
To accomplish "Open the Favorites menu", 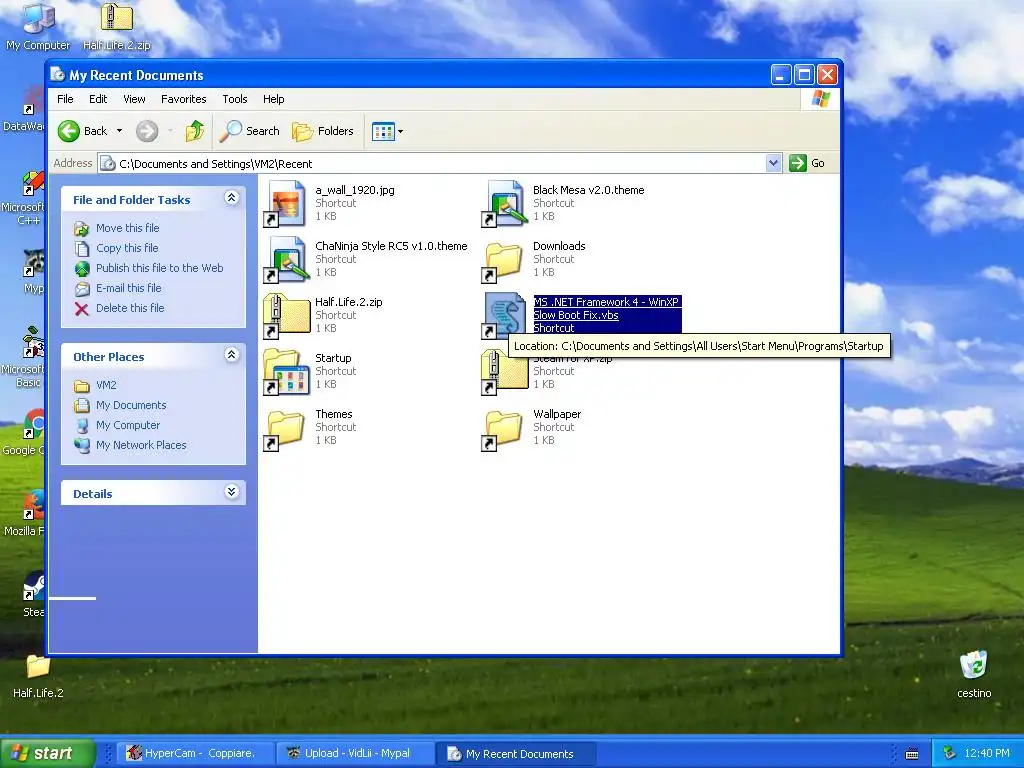I will (x=184, y=99).
